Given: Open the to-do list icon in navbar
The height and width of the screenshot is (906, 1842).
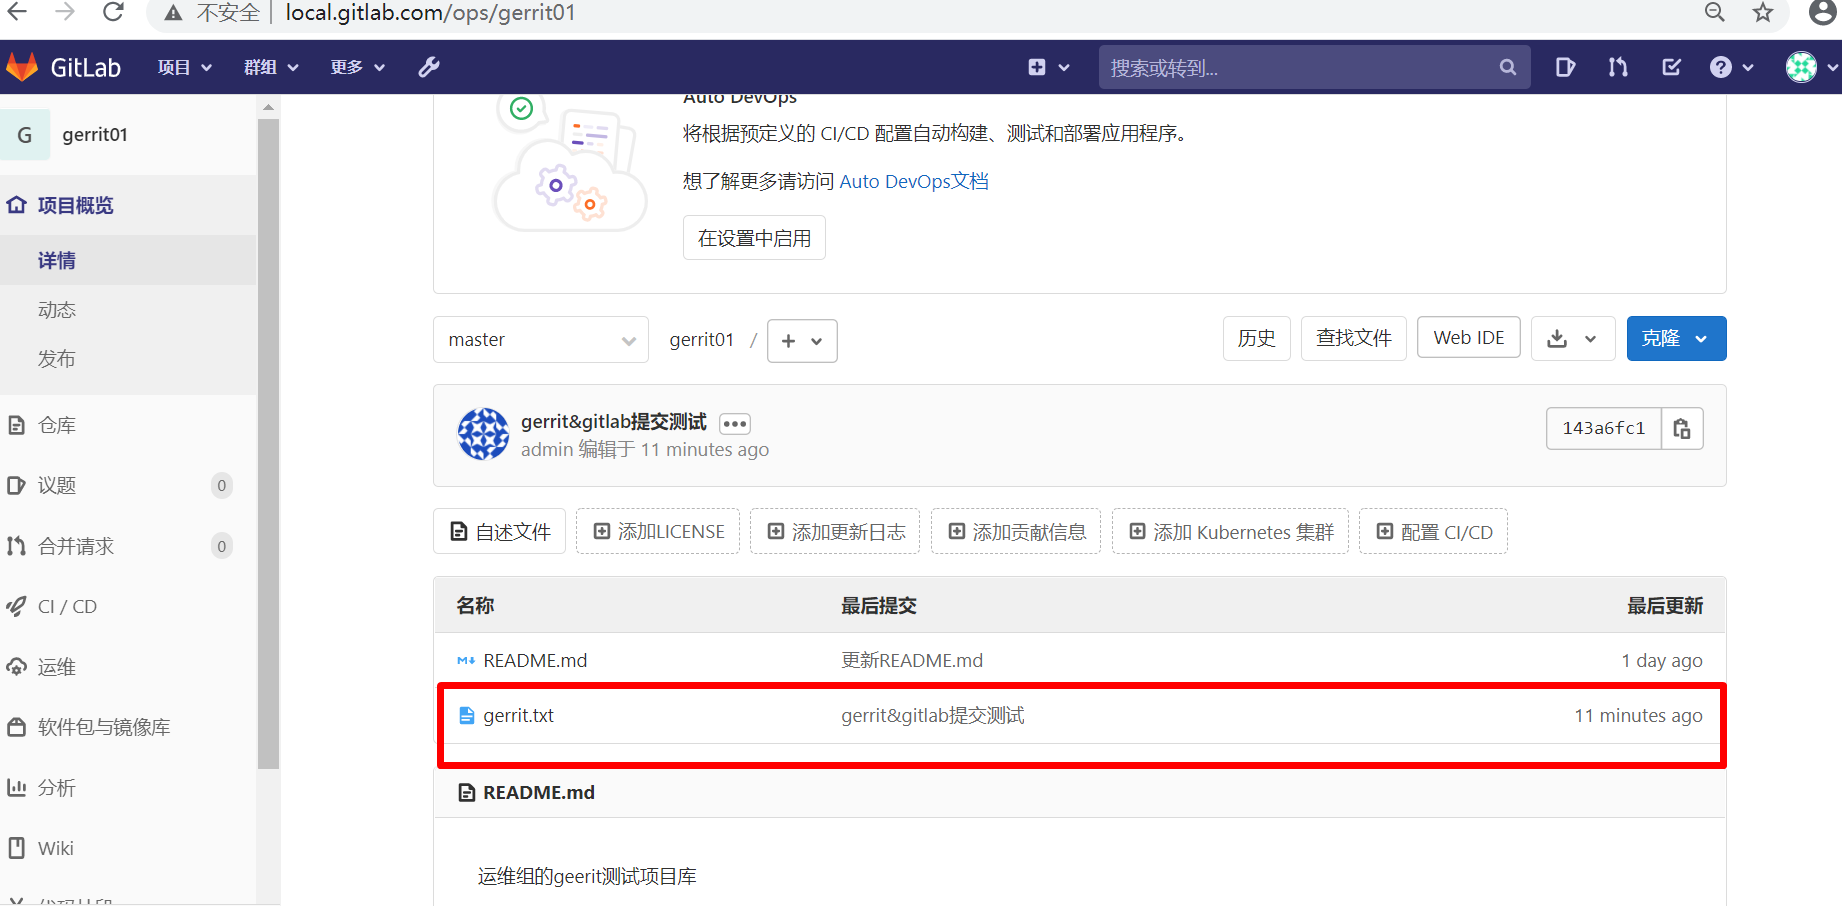Looking at the screenshot, I should [x=1671, y=67].
